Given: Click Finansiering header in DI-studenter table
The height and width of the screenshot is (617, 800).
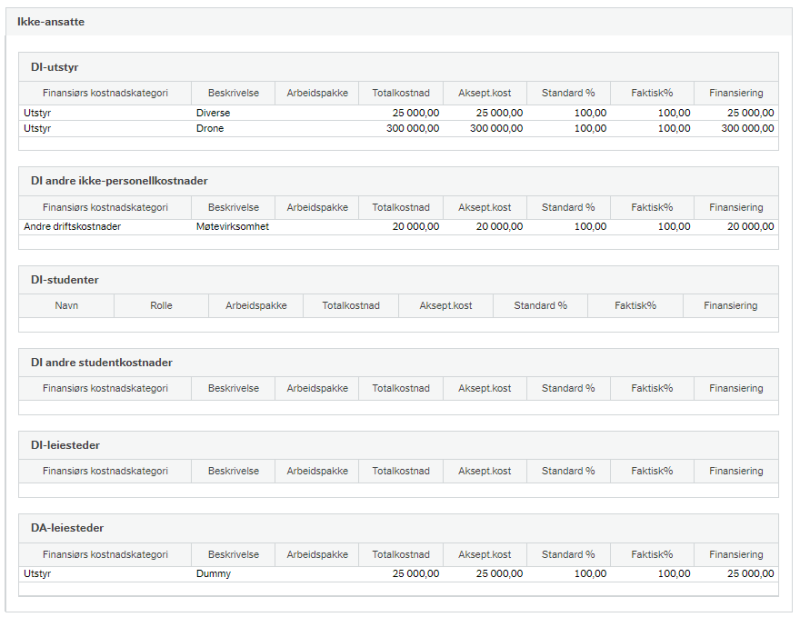Looking at the screenshot, I should click(x=731, y=306).
